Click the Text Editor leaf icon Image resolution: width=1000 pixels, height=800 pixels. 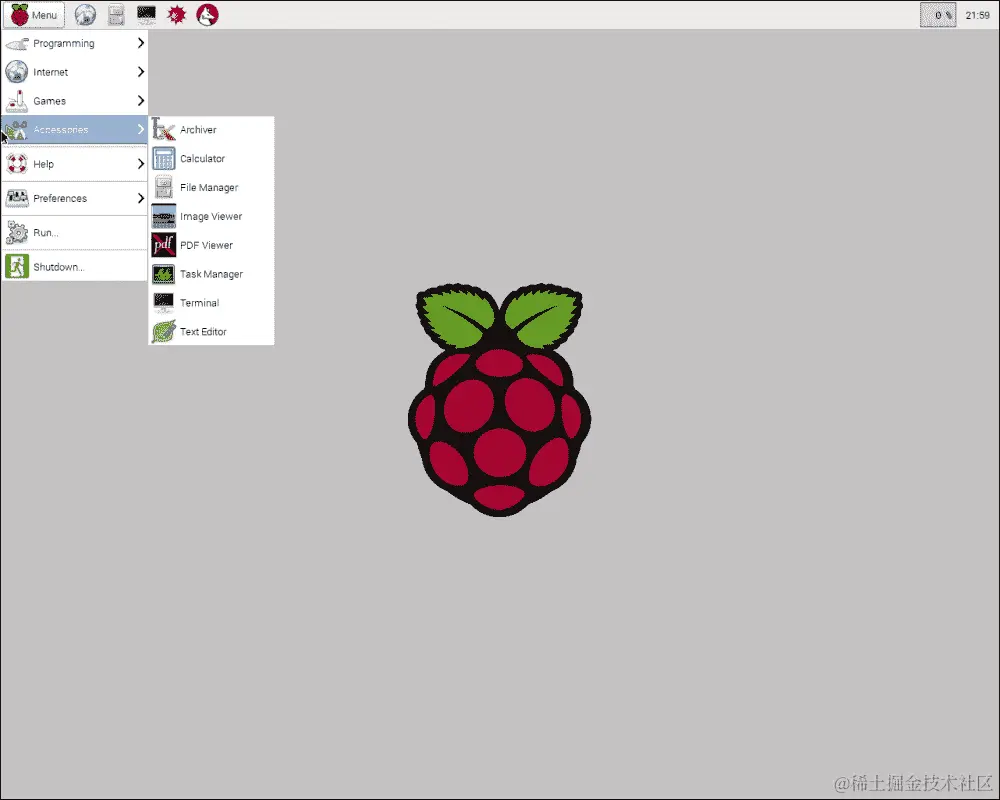pyautogui.click(x=163, y=332)
